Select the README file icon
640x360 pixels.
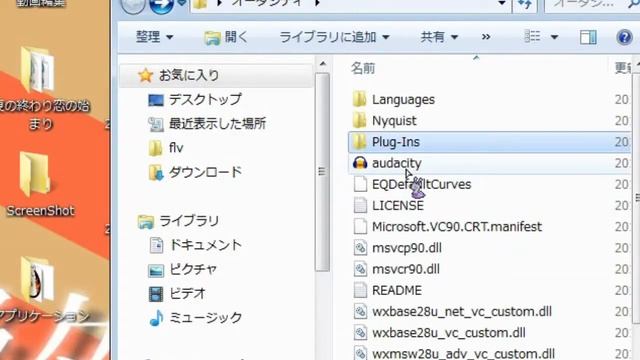click(x=360, y=290)
